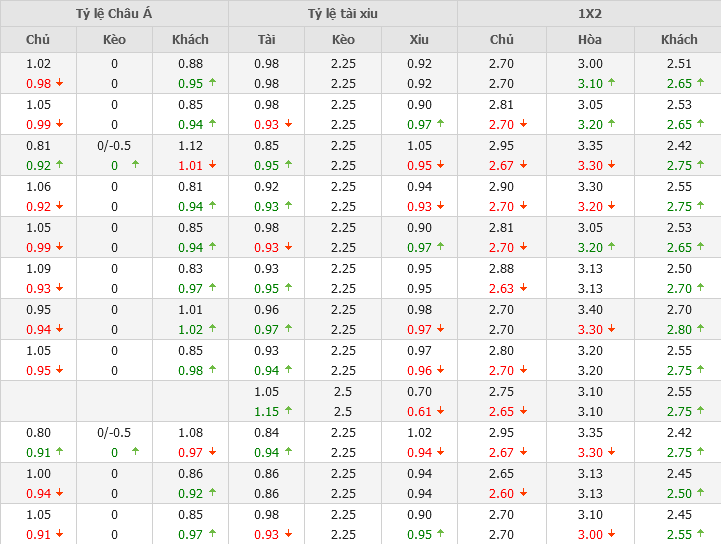This screenshot has height=544, width=721.
Task: Click the Tài column header
Action: pyautogui.click(x=266, y=40)
